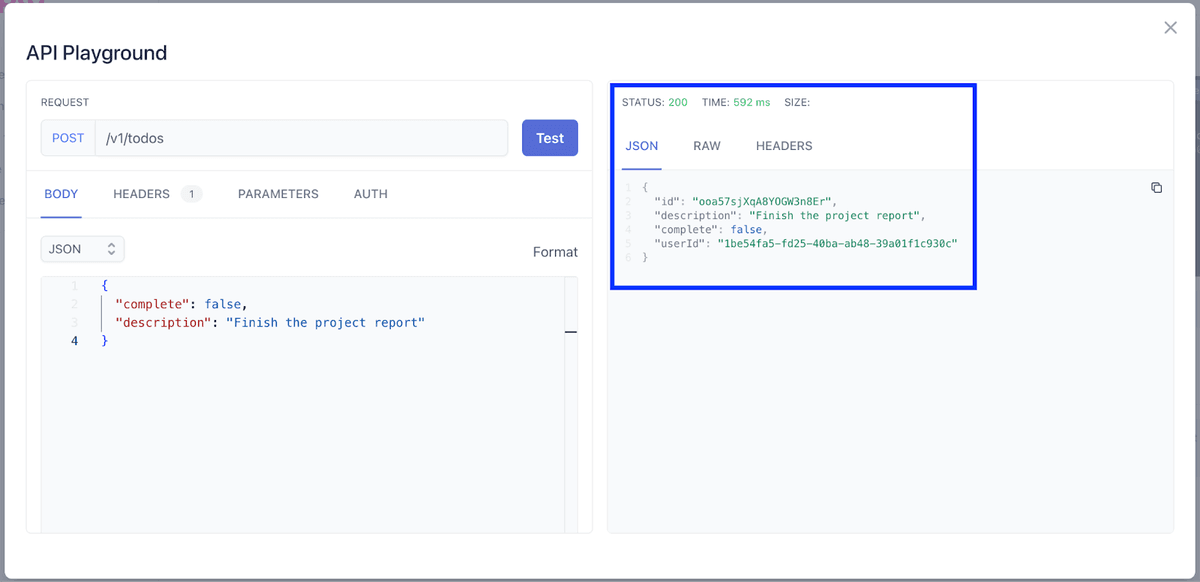Click the POST method label

click(x=67, y=137)
